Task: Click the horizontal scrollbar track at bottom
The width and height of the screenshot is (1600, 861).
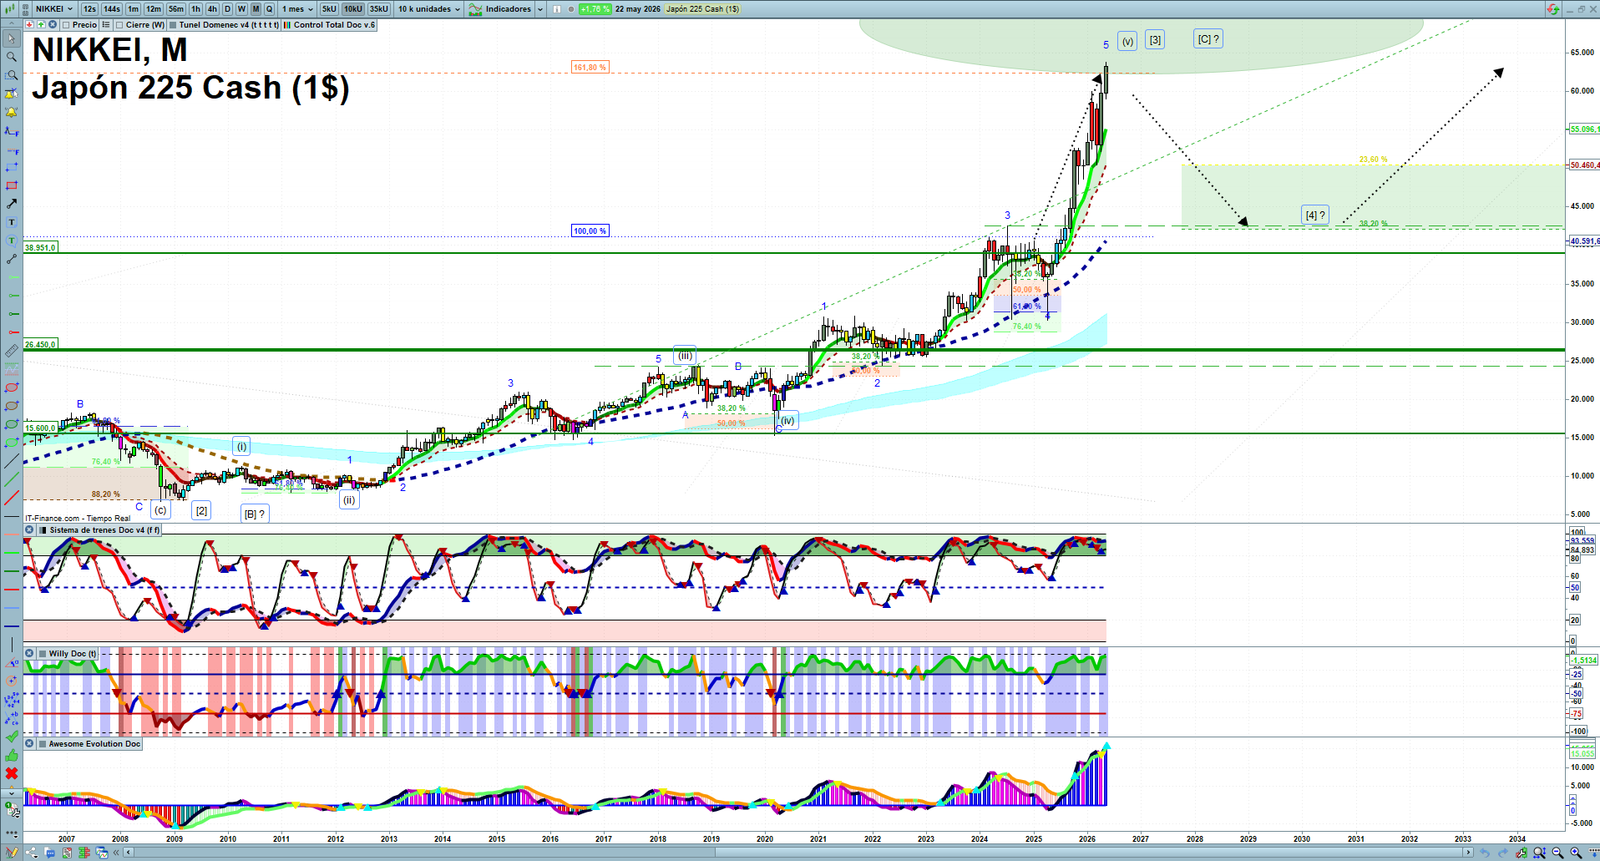Action: (797, 852)
